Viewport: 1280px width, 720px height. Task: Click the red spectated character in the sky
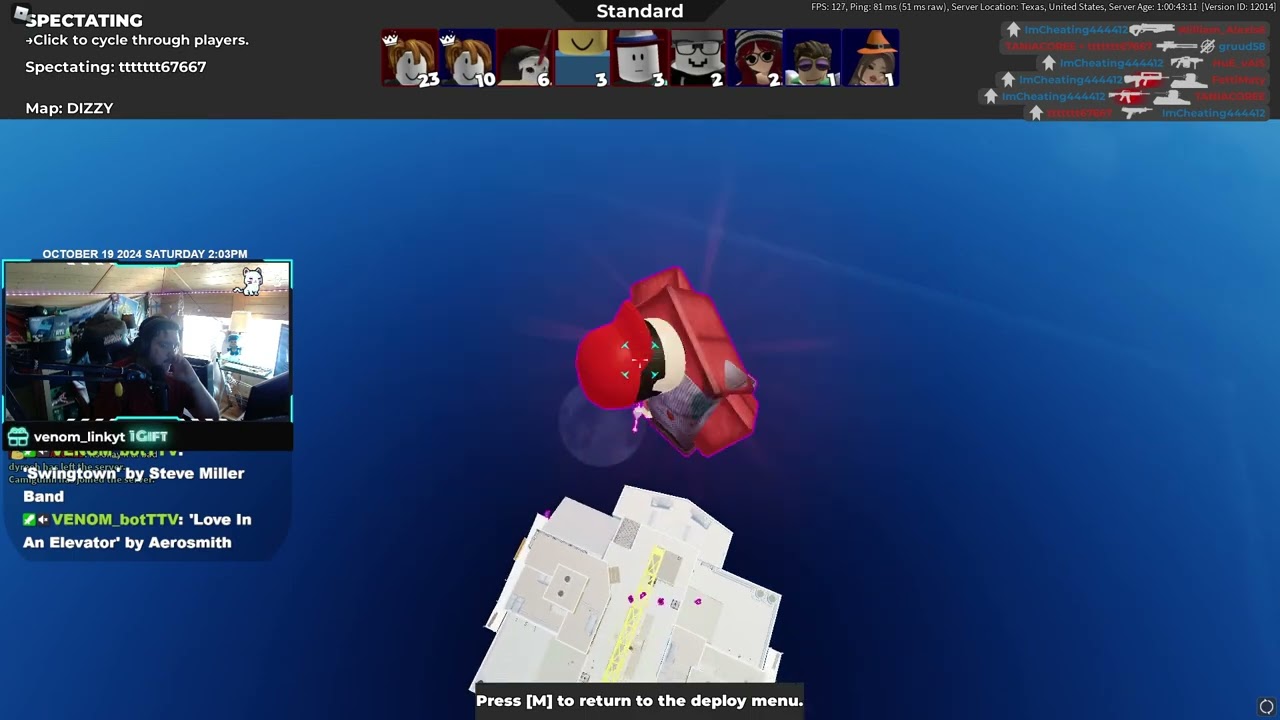[667, 364]
